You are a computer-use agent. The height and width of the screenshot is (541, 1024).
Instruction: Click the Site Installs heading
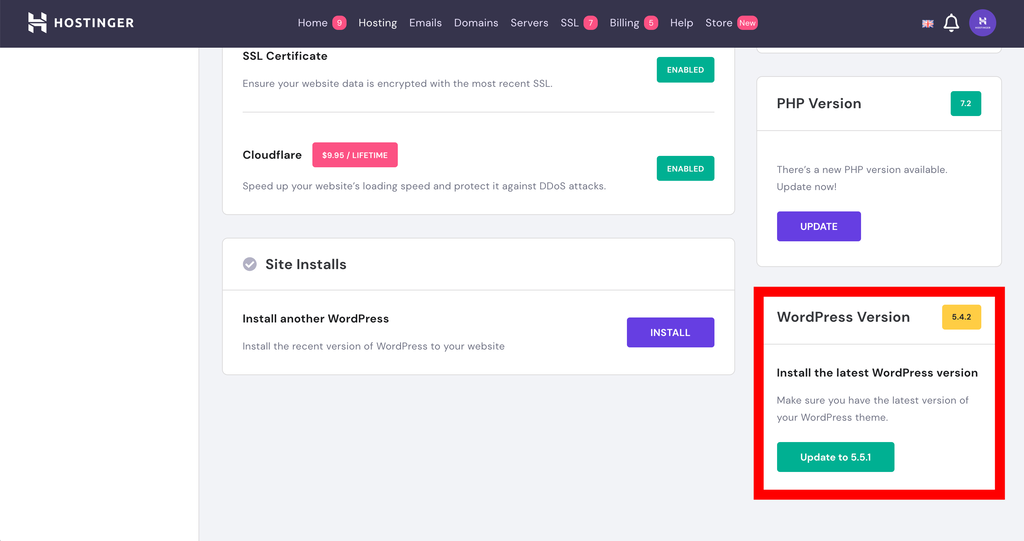click(x=306, y=264)
